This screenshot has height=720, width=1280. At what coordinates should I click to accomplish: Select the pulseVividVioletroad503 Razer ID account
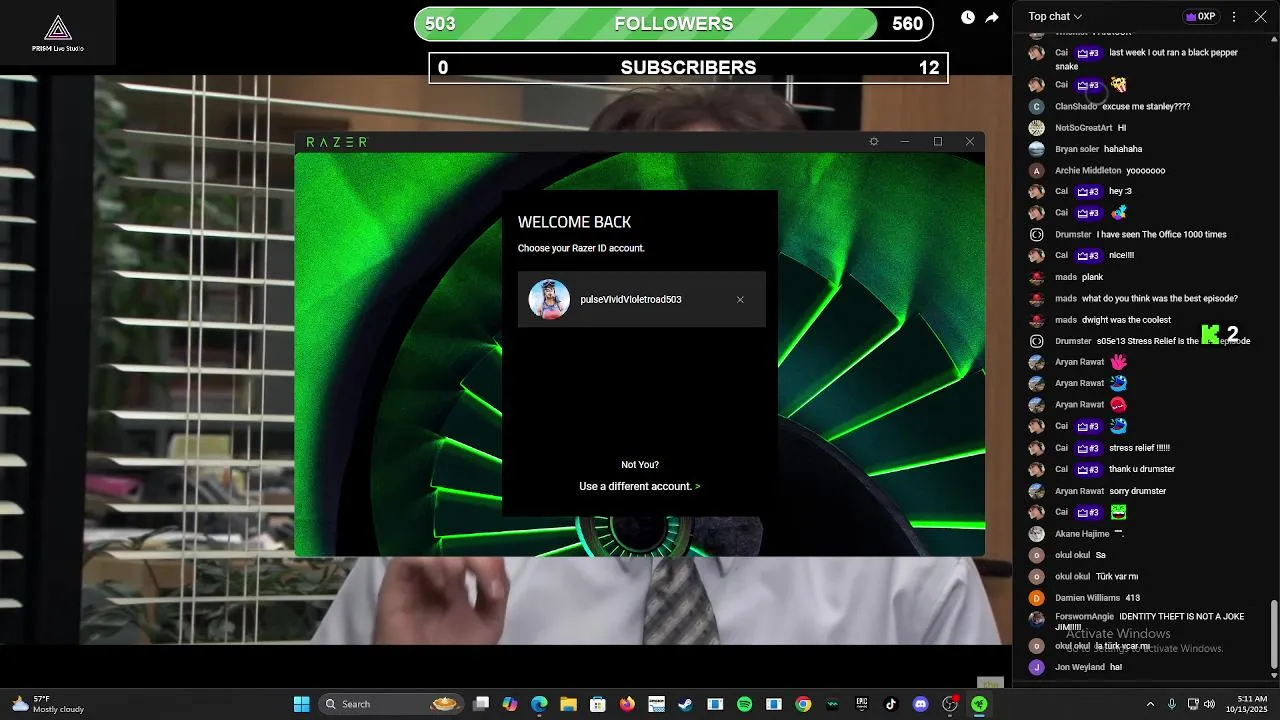click(642, 299)
